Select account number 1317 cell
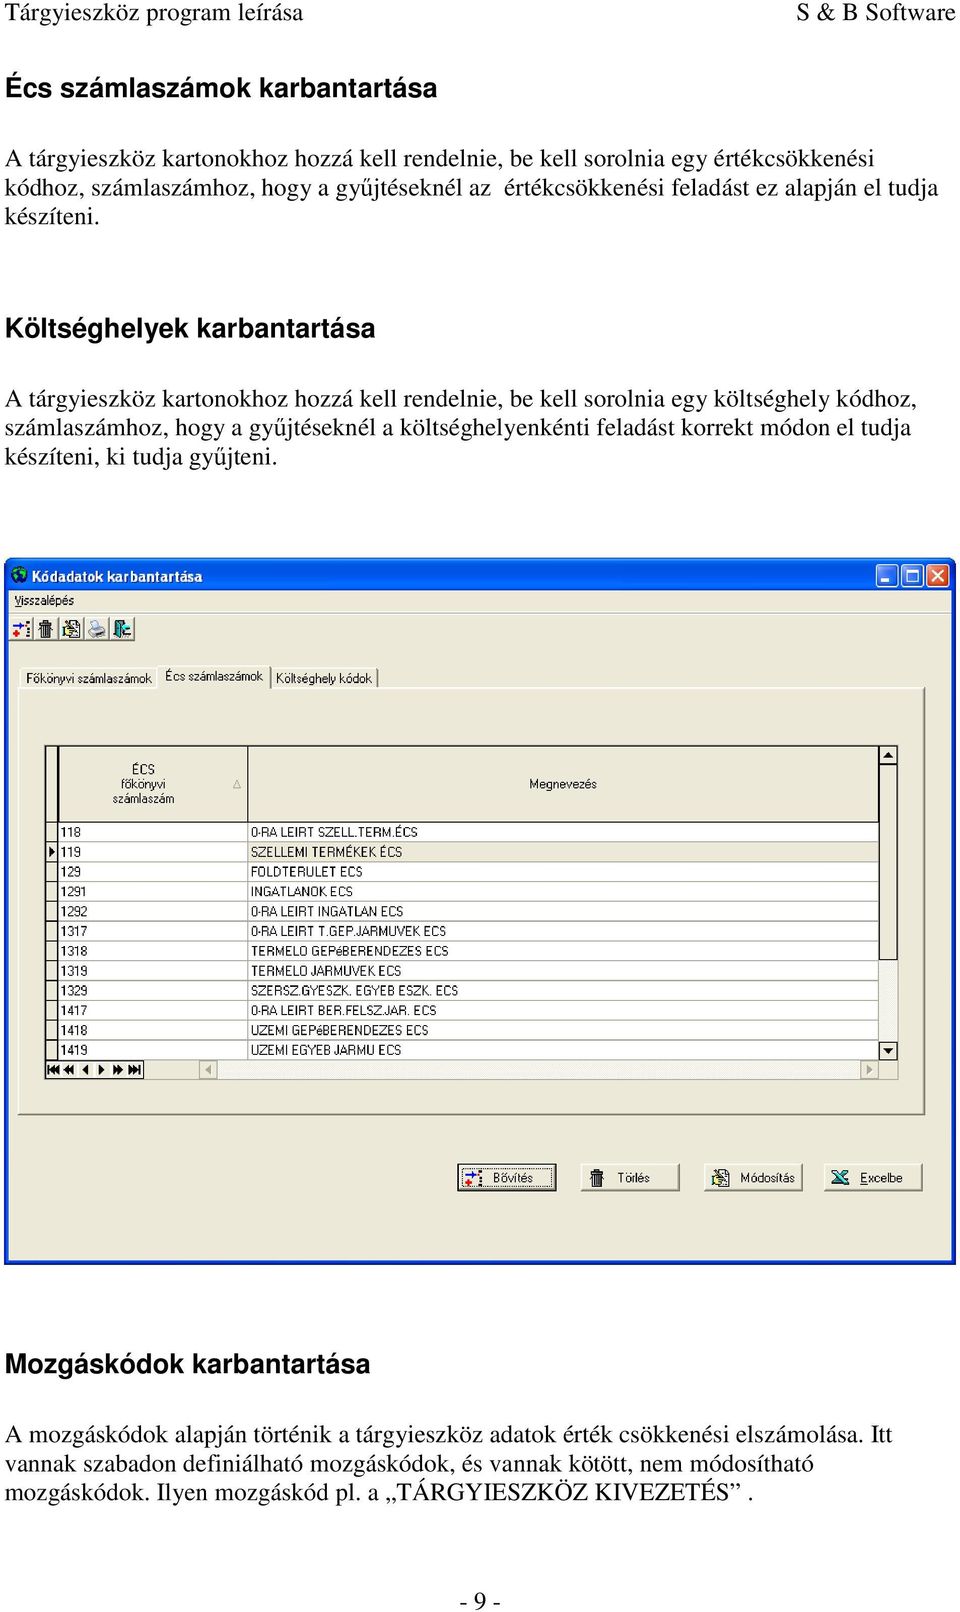This screenshot has height=1612, width=960. pos(152,931)
